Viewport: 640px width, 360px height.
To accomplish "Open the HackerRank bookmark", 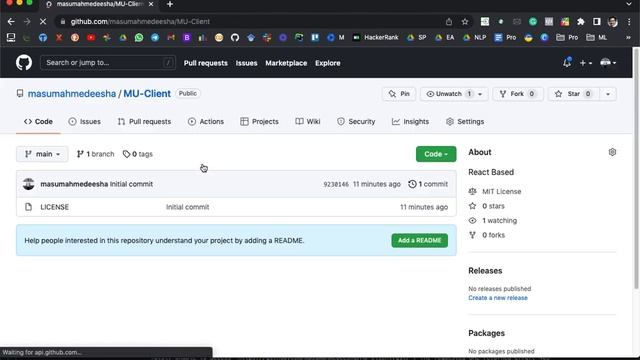I will click(376, 38).
